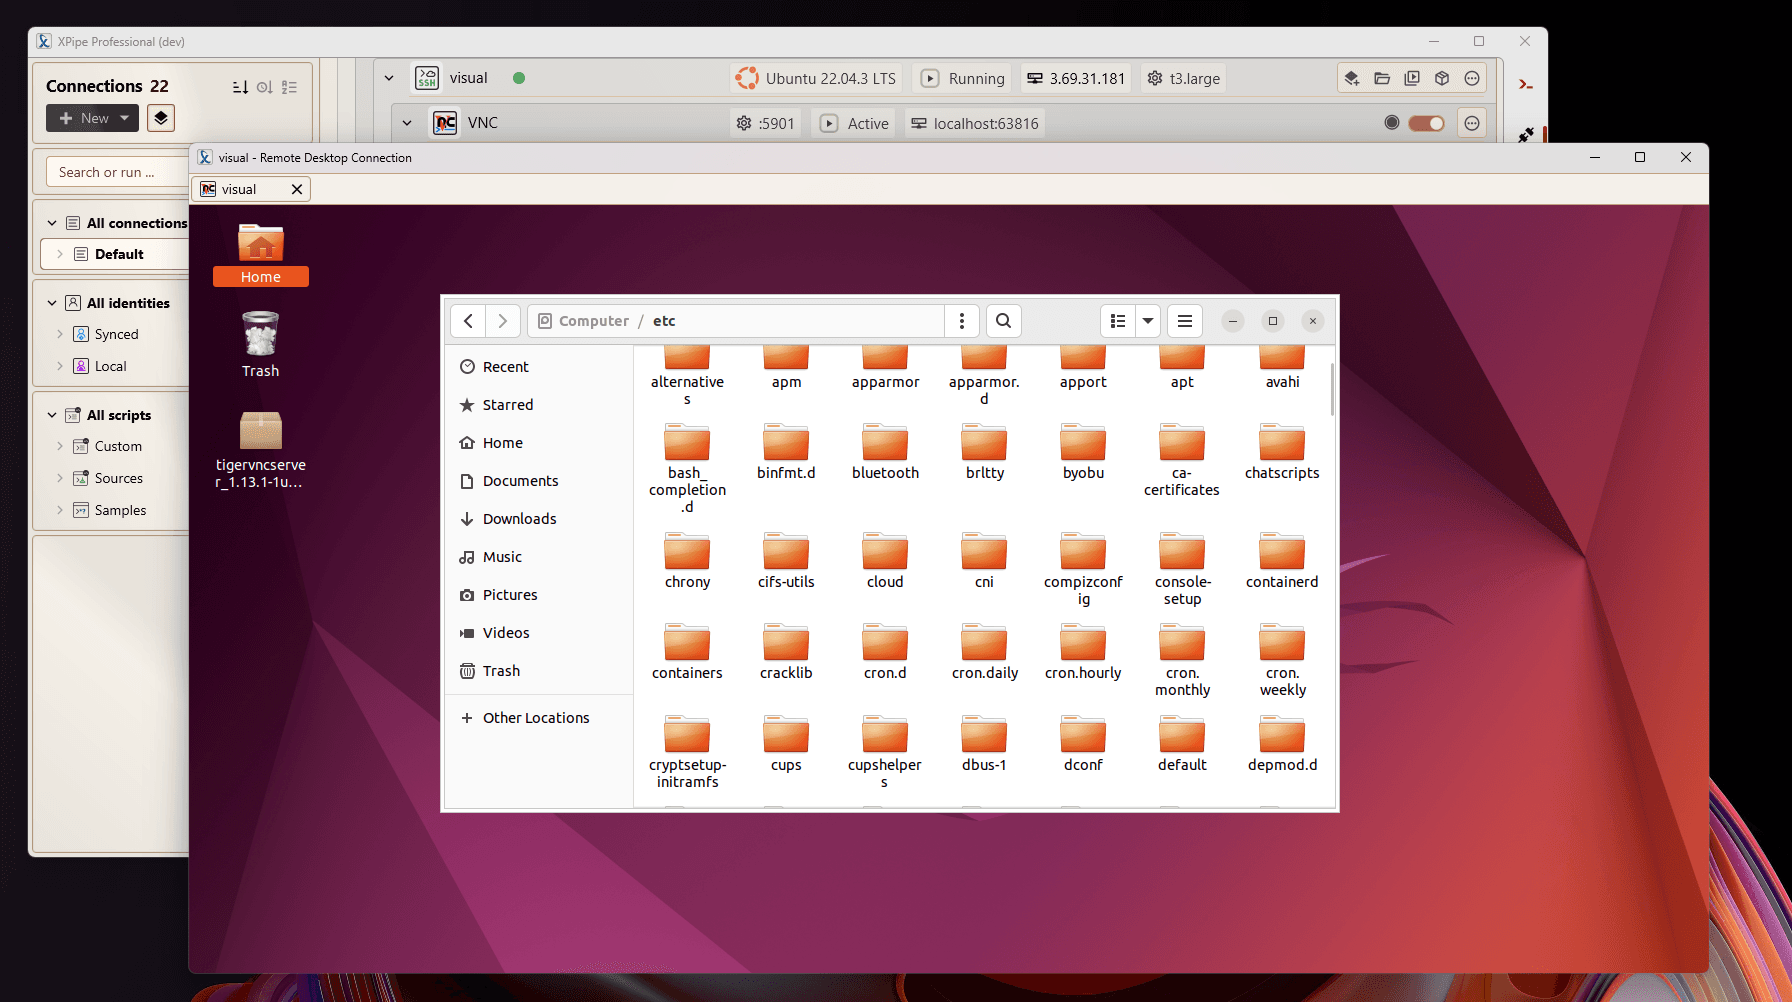
Task: Click the vertical scrollbar in the etc folder
Action: pyautogui.click(x=1332, y=390)
